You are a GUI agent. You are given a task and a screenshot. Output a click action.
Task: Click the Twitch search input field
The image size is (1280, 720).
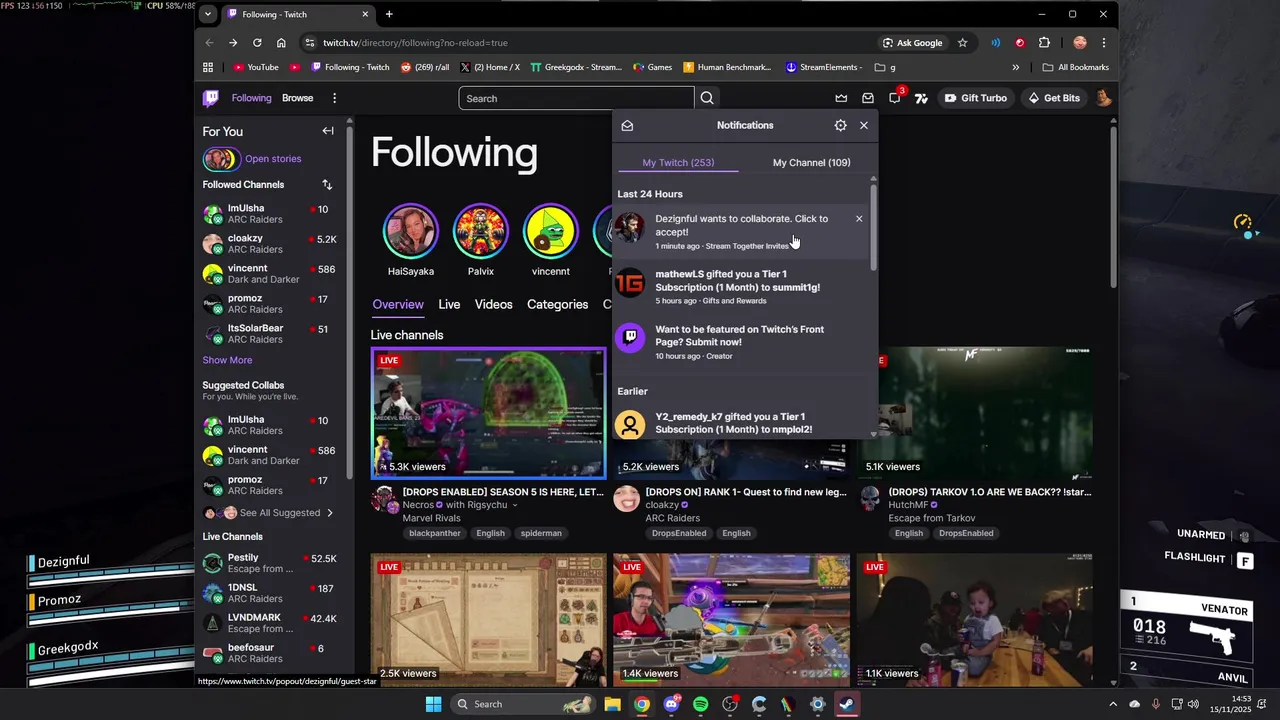click(x=576, y=98)
